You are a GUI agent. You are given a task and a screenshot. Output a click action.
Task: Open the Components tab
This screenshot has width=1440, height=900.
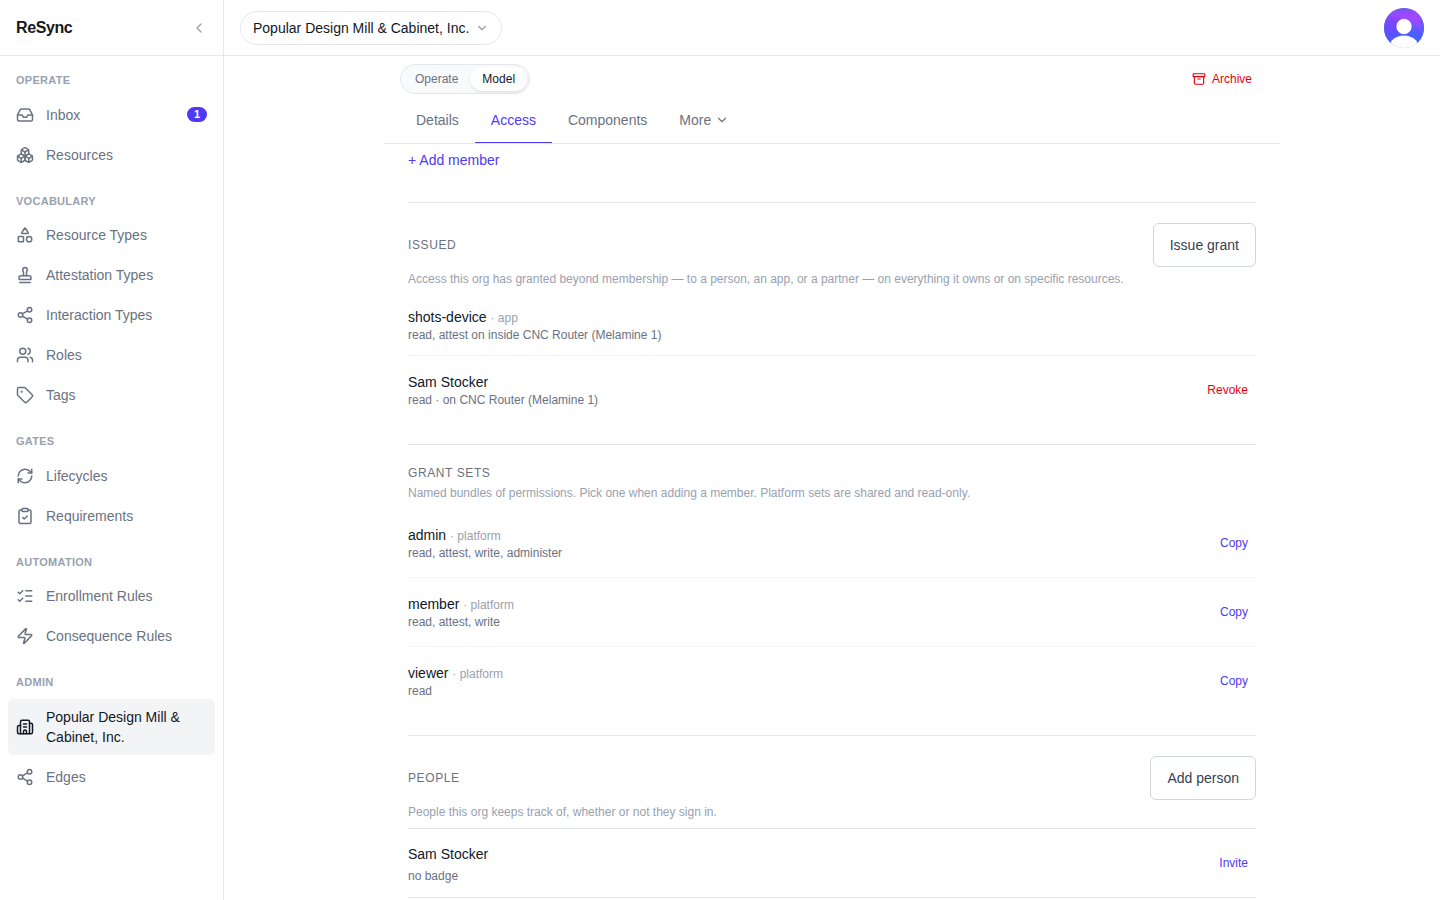(607, 120)
